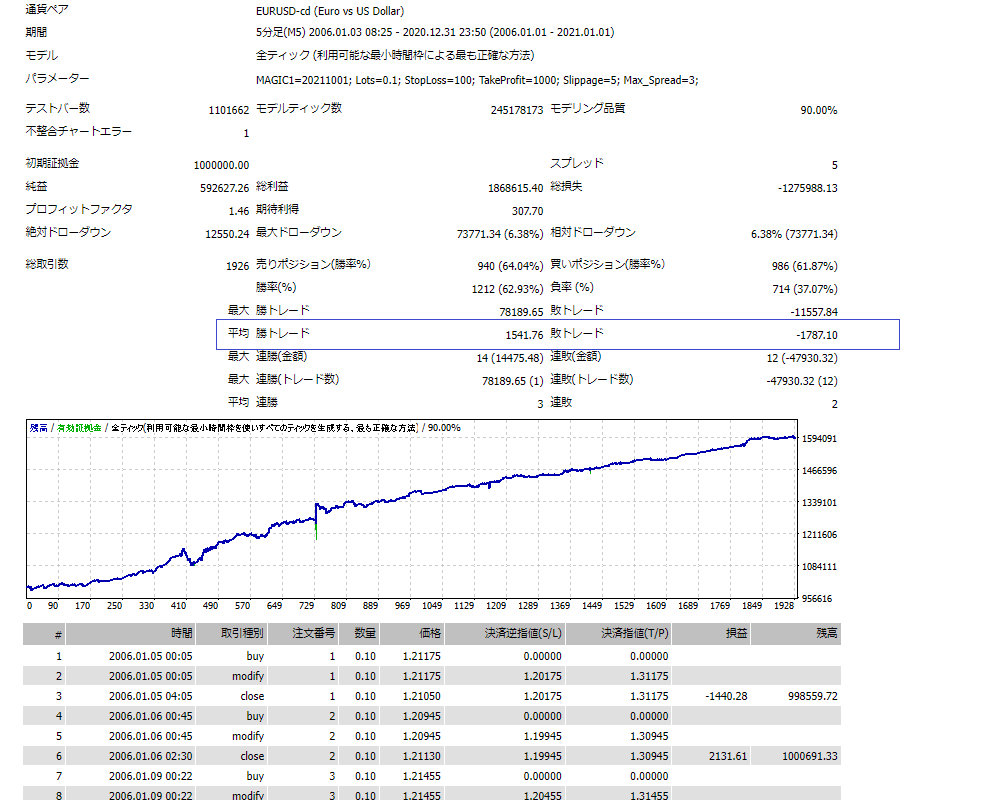
Task: Select profit factor value '1.46'
Action: click(x=239, y=211)
